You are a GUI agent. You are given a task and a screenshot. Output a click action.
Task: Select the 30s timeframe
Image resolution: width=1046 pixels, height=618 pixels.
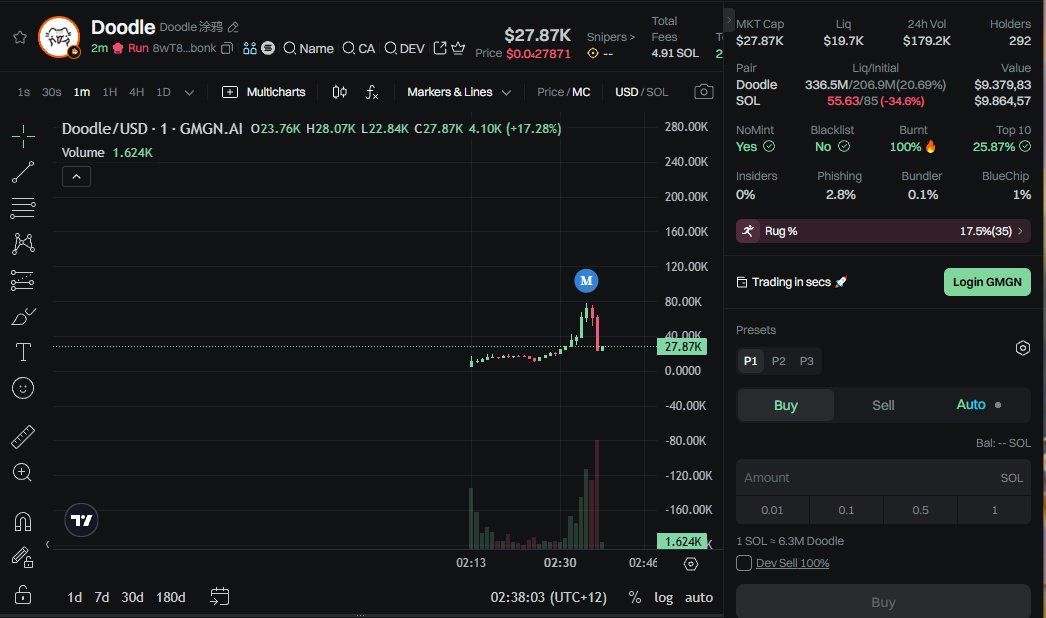click(51, 92)
